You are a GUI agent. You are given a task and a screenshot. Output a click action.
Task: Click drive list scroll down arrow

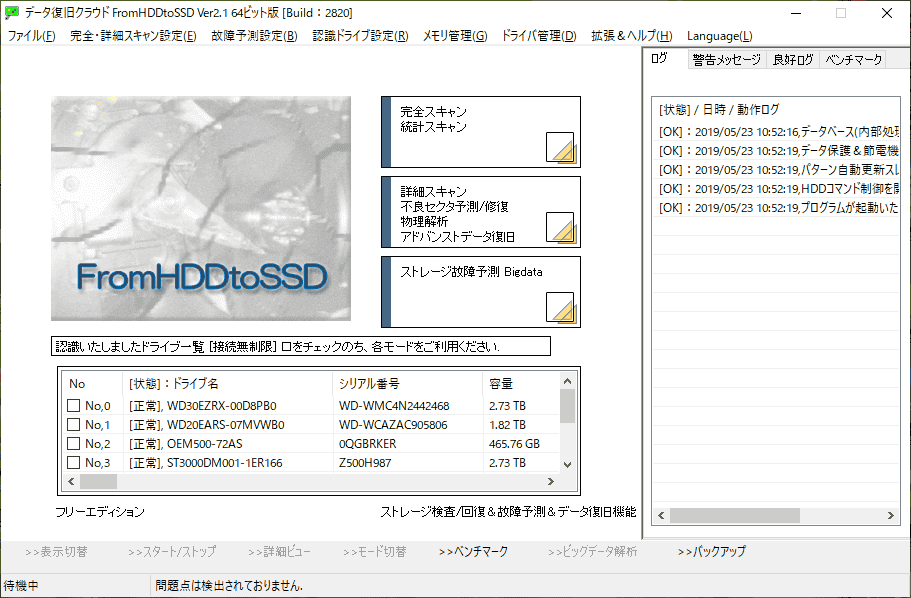[x=568, y=464]
